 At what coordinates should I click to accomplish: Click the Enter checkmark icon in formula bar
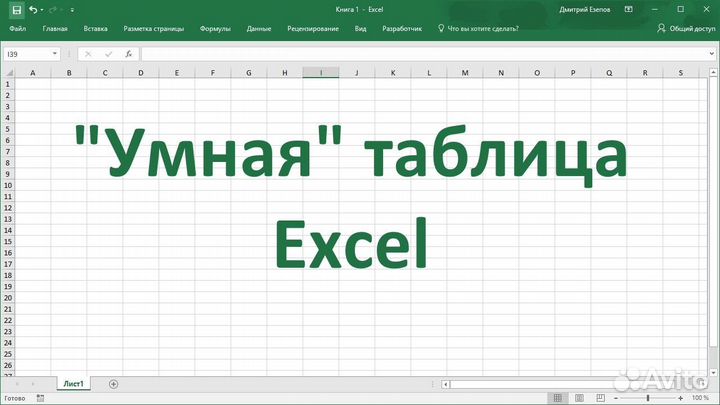[x=108, y=54]
